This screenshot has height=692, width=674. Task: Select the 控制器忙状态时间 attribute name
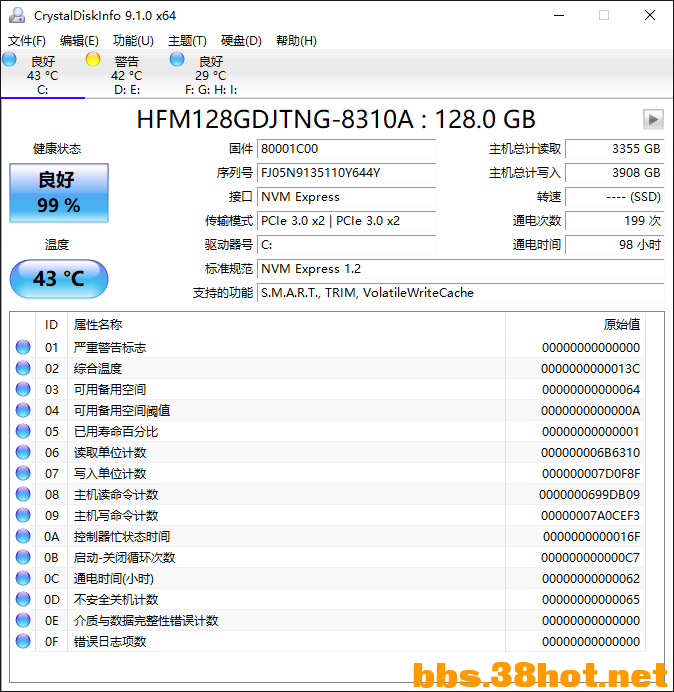click(x=122, y=537)
